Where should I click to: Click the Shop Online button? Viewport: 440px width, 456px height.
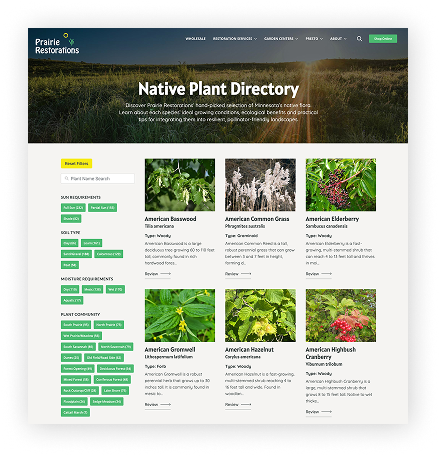pyautogui.click(x=383, y=39)
